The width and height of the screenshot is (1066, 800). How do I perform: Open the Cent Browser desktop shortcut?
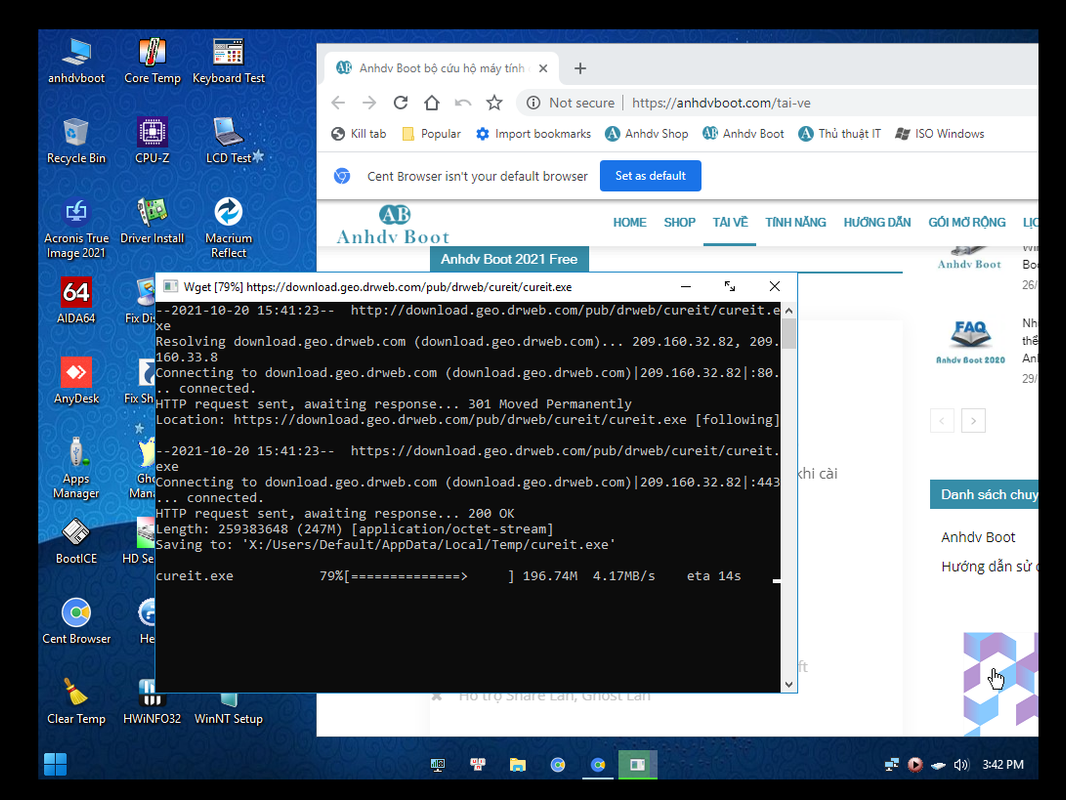point(76,622)
